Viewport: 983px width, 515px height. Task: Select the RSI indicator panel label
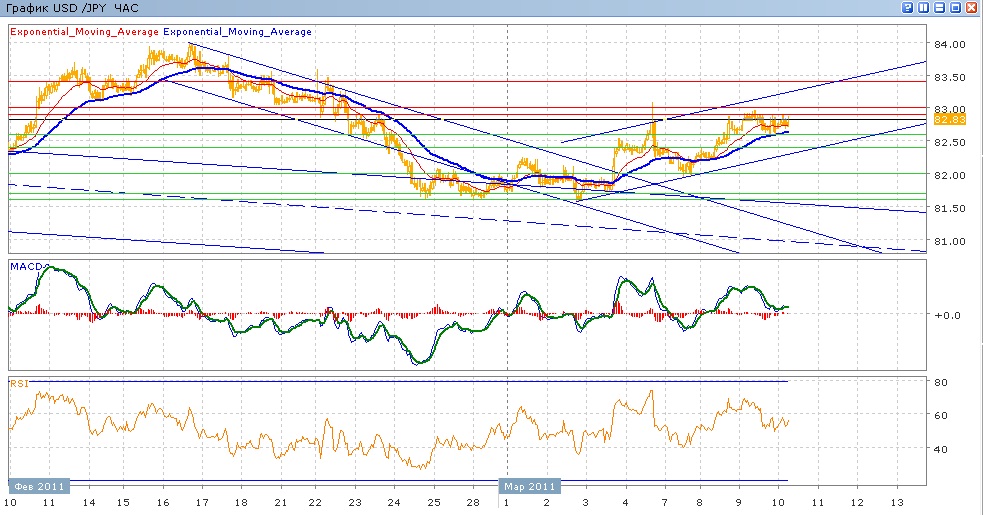[x=19, y=382]
